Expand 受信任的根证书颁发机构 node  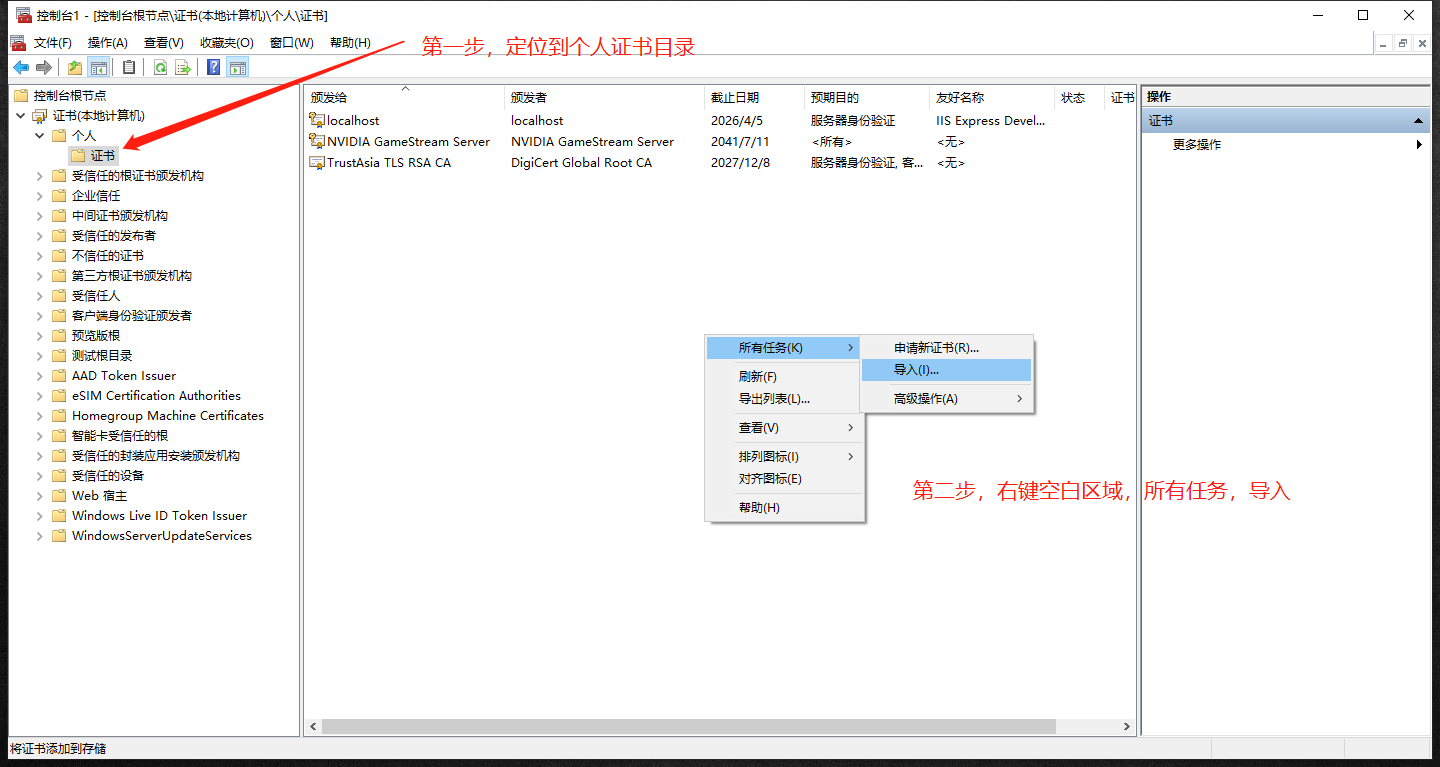pyautogui.click(x=40, y=176)
